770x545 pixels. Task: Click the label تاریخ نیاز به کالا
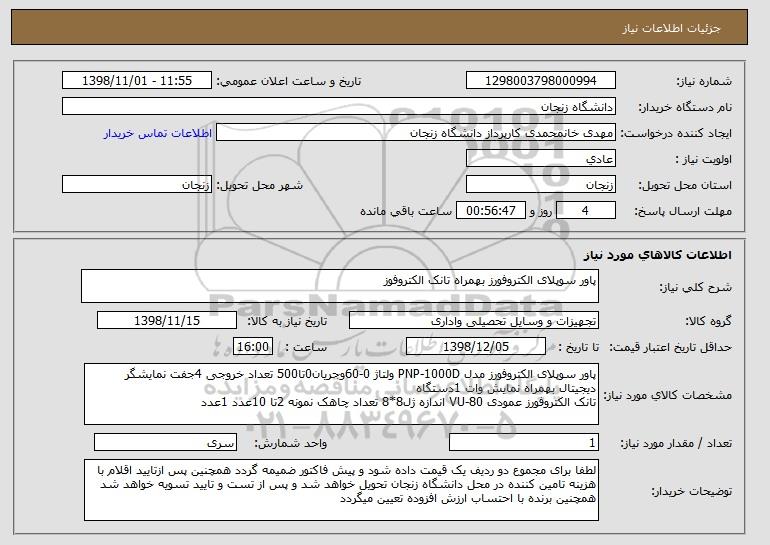[287, 322]
